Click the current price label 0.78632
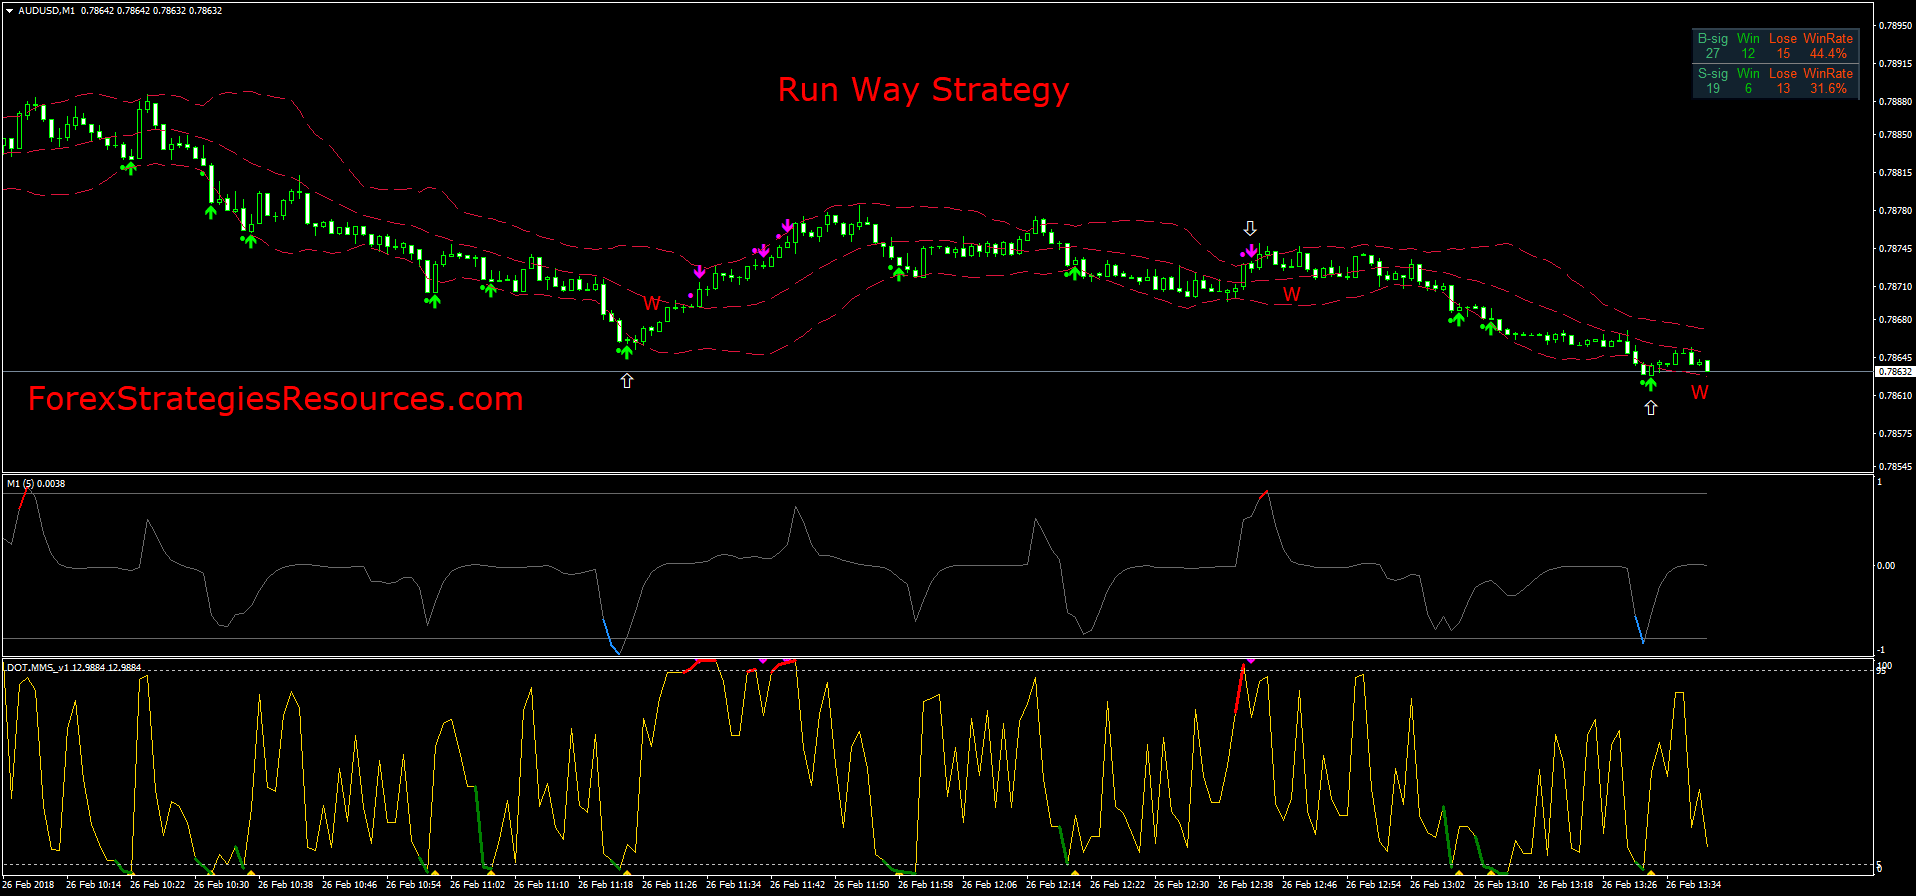Image resolution: width=1916 pixels, height=896 pixels. click(x=1894, y=372)
